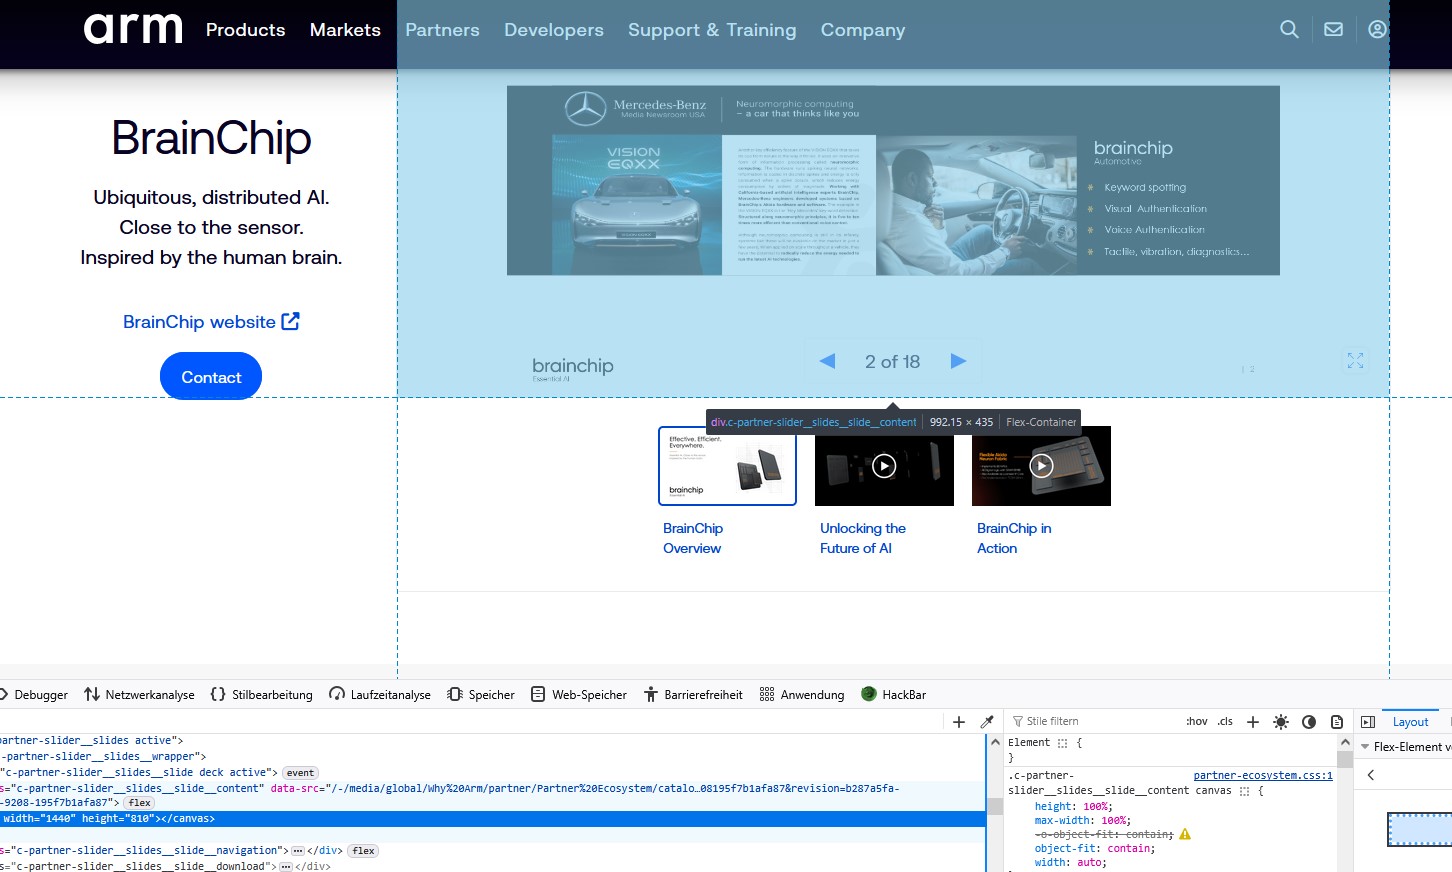The width and height of the screenshot is (1452, 872).
Task: Go to previous slide with left arrow
Action: [827, 361]
